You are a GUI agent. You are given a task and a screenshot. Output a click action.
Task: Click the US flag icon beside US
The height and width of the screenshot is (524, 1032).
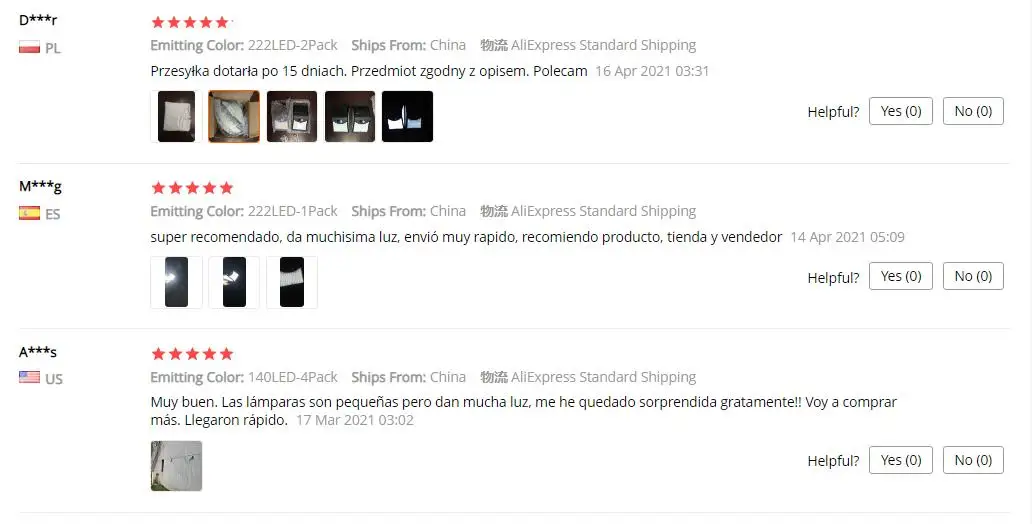tap(30, 377)
